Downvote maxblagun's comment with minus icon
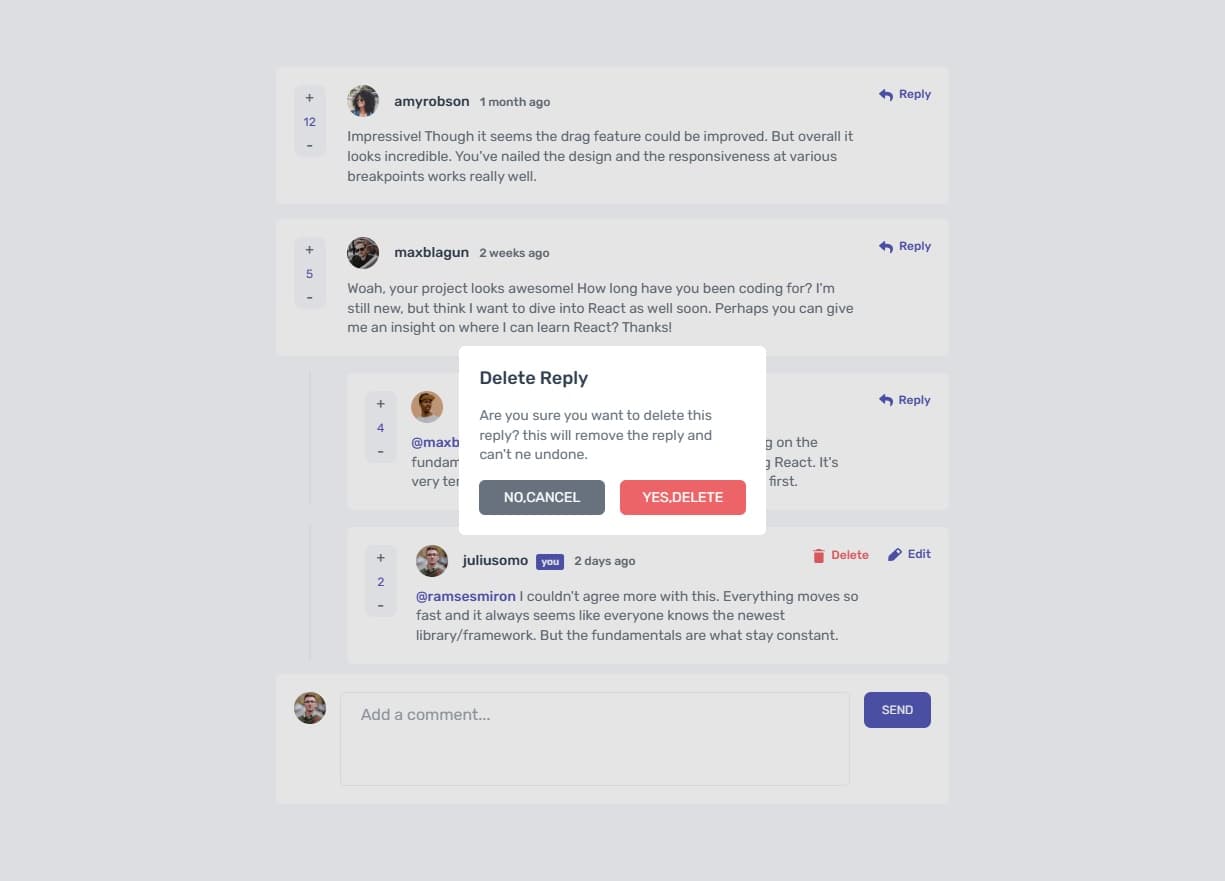Image resolution: width=1225 pixels, height=881 pixels. click(x=309, y=298)
